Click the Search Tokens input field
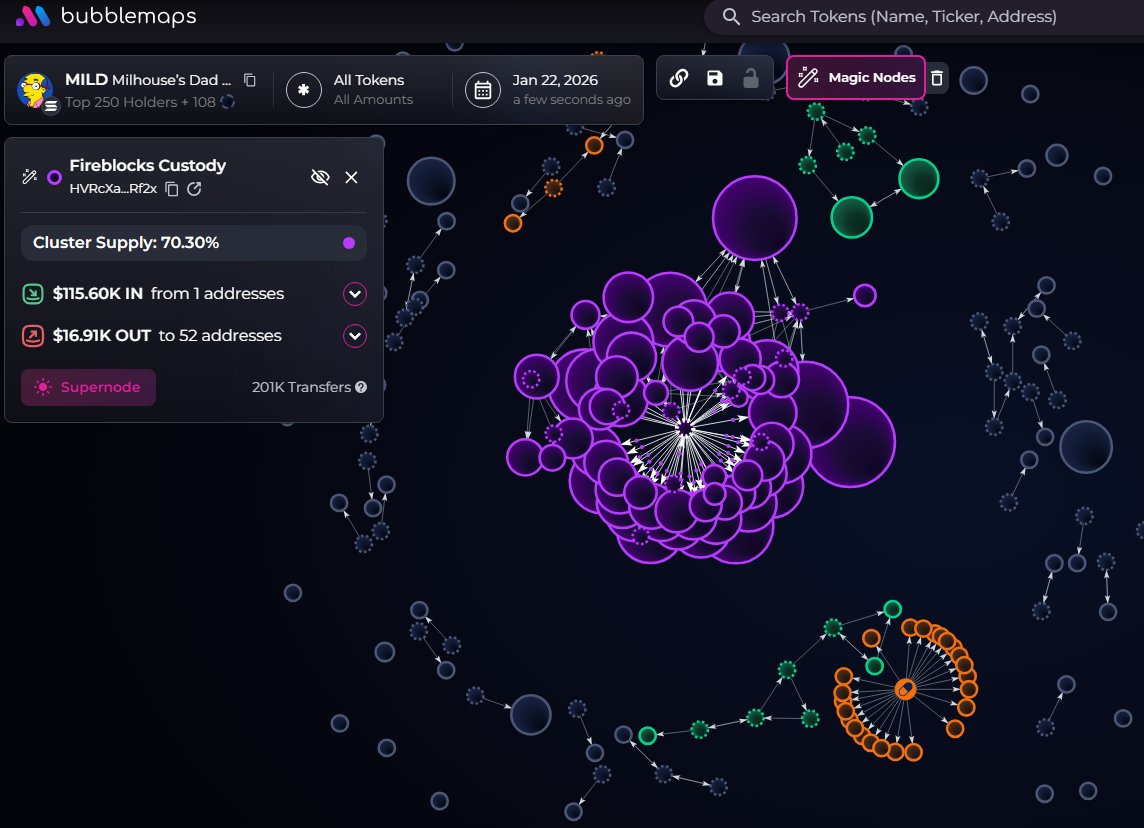 coord(923,17)
